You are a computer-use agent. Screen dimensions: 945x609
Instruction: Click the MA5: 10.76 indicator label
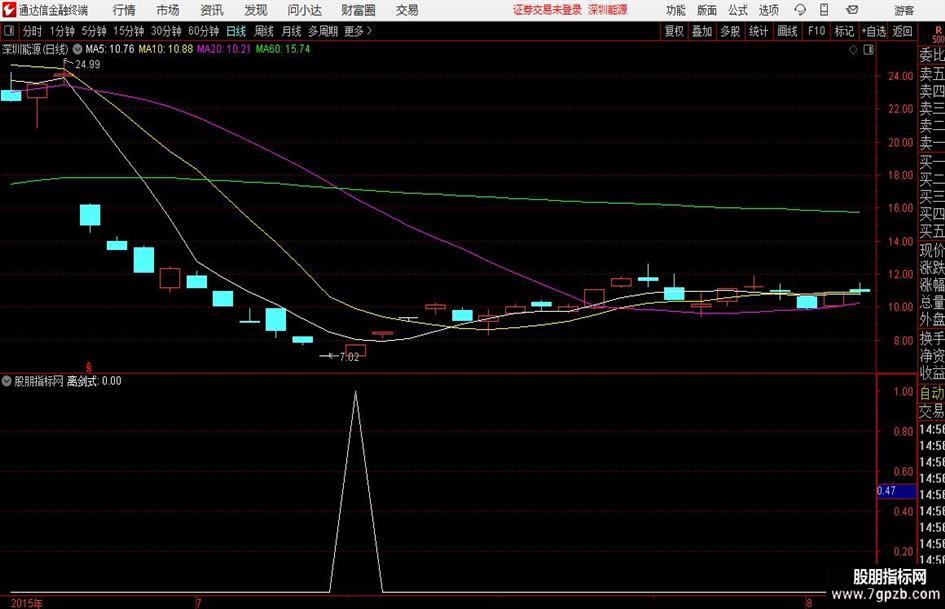coord(110,49)
